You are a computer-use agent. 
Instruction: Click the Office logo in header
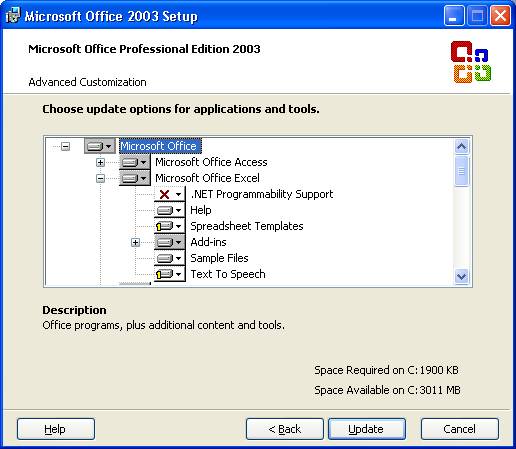pyautogui.click(x=471, y=62)
